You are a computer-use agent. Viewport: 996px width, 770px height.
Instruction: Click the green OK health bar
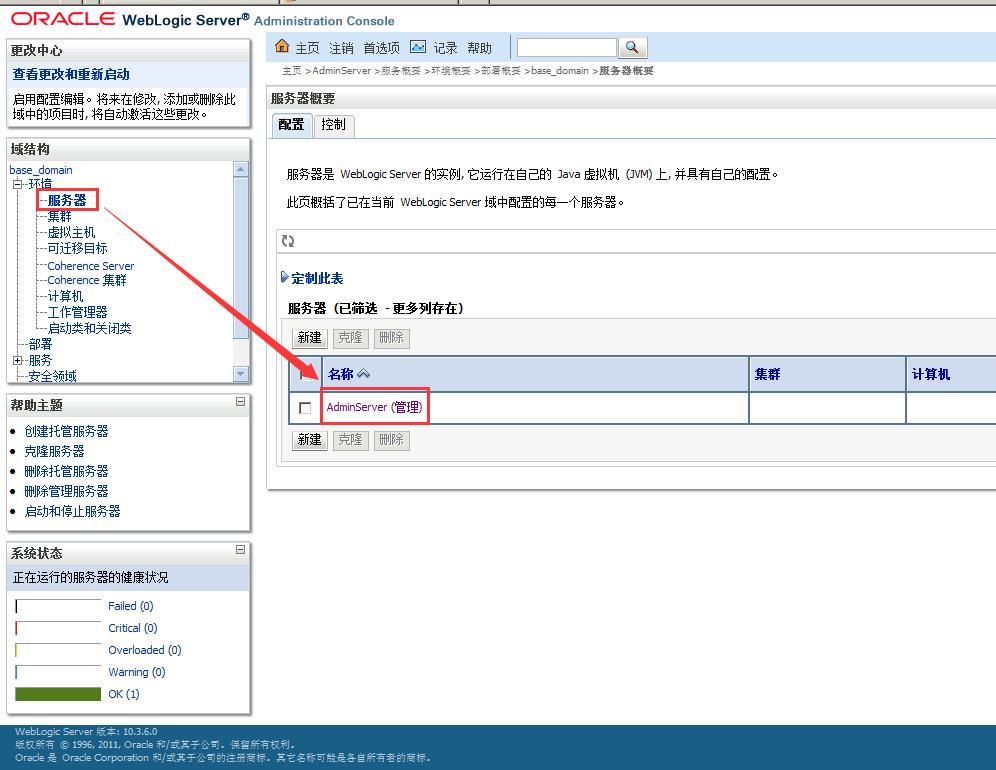pos(58,694)
